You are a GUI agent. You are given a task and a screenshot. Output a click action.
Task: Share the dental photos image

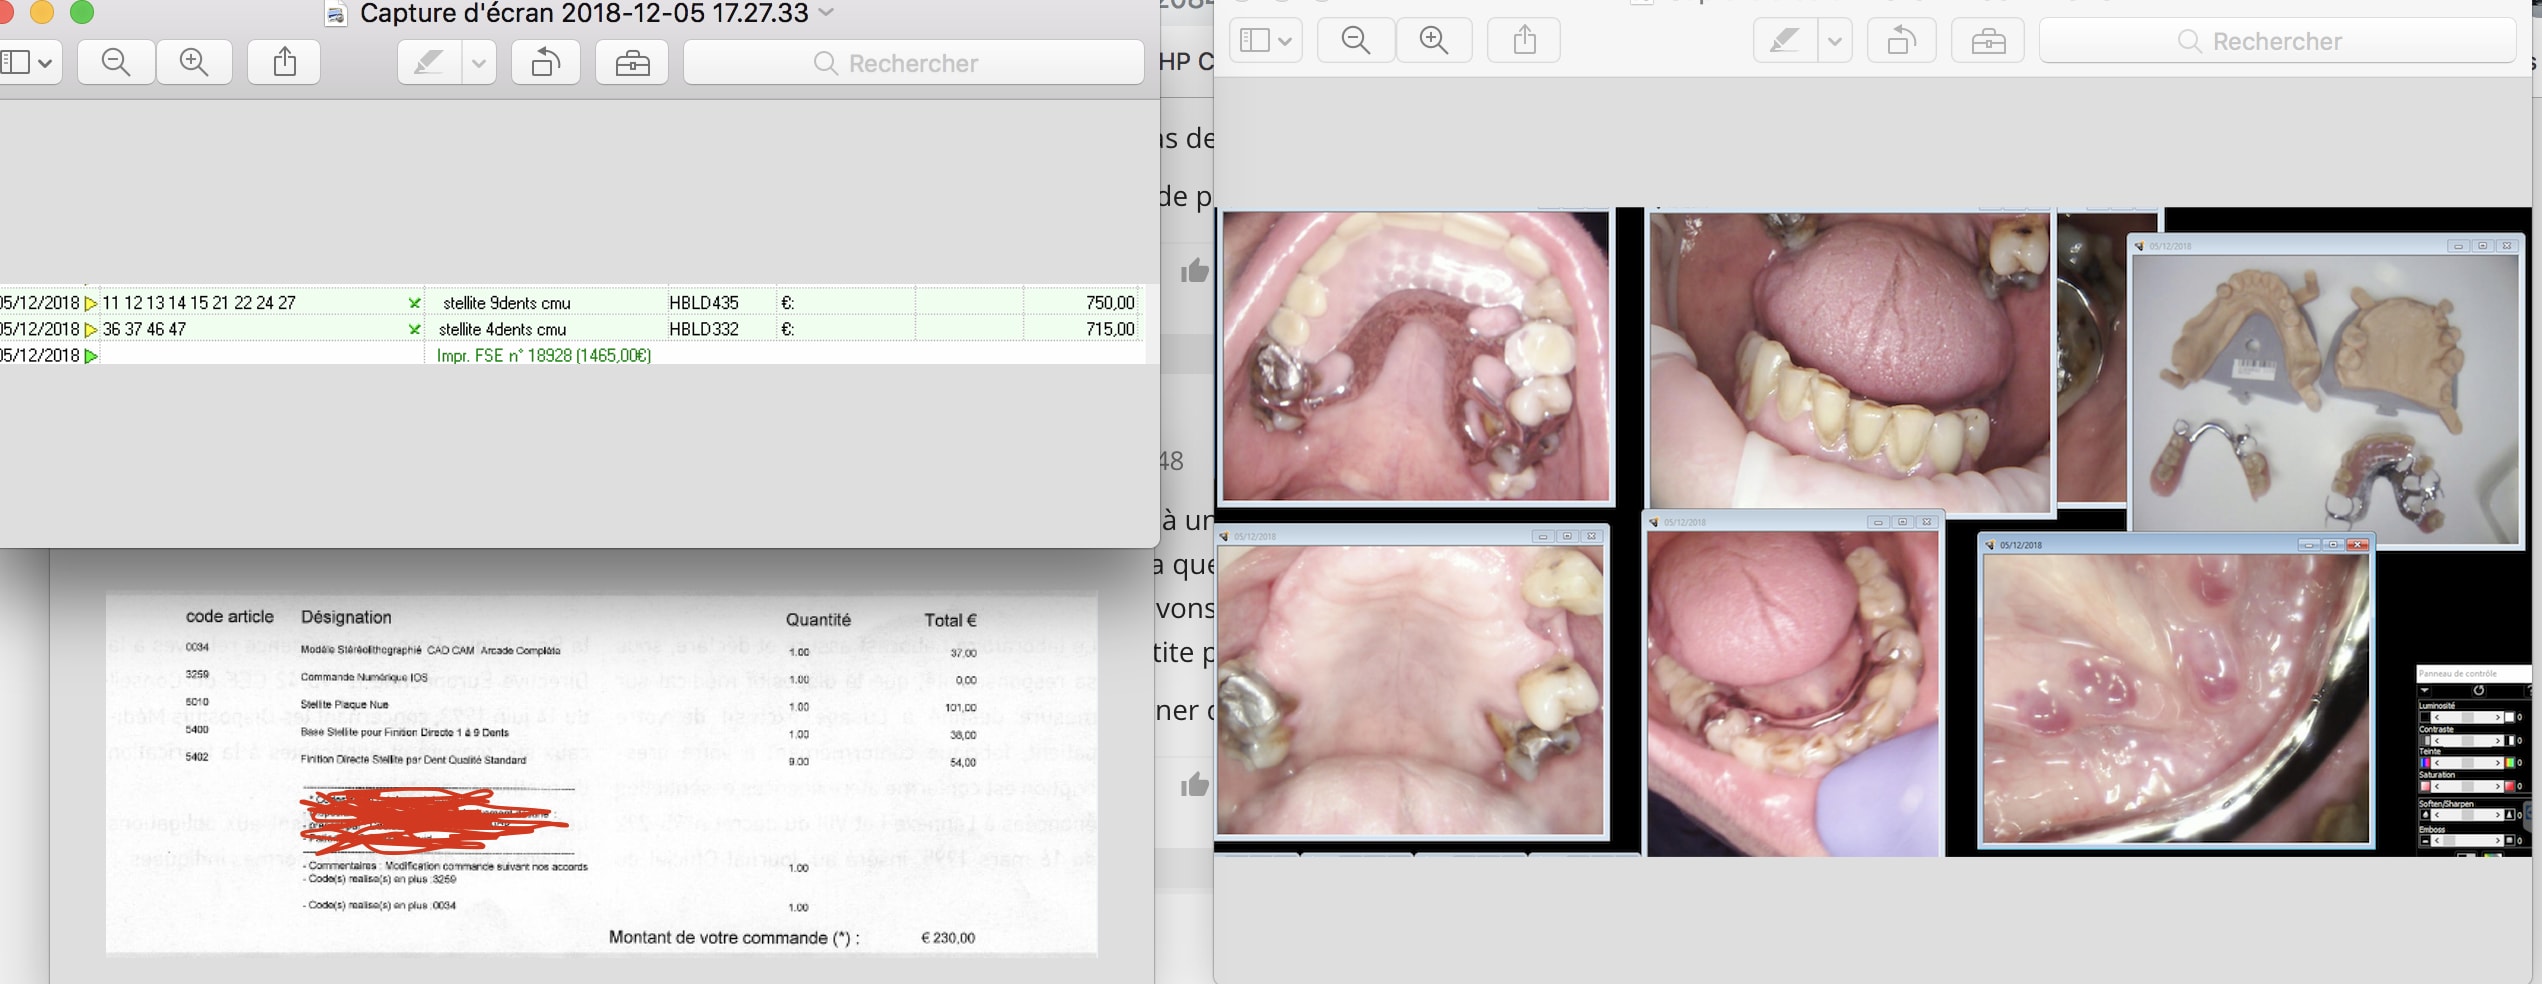point(1524,41)
